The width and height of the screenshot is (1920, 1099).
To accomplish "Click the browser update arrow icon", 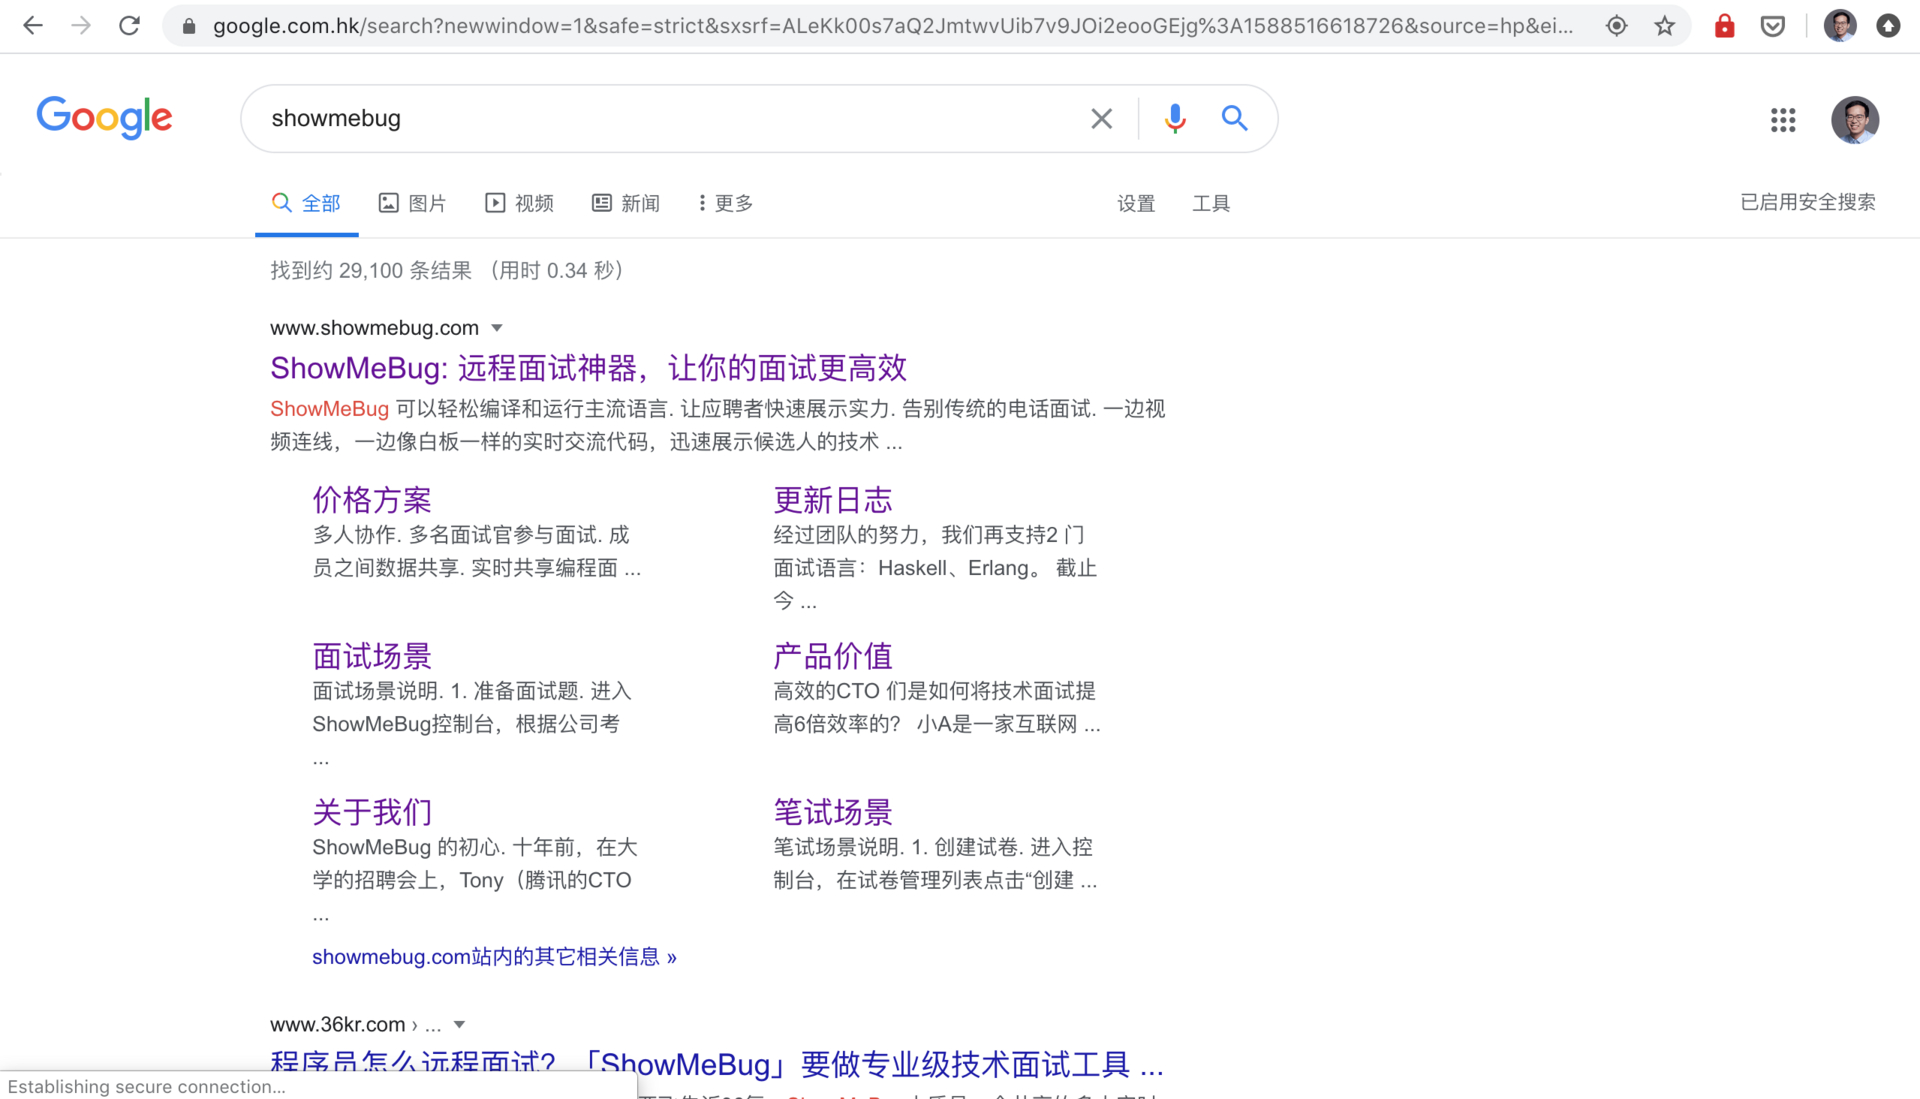I will tap(1888, 26).
